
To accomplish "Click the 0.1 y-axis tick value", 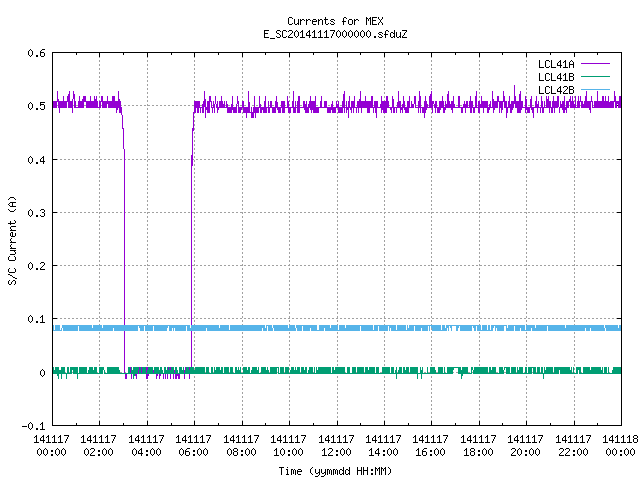I will [36, 319].
